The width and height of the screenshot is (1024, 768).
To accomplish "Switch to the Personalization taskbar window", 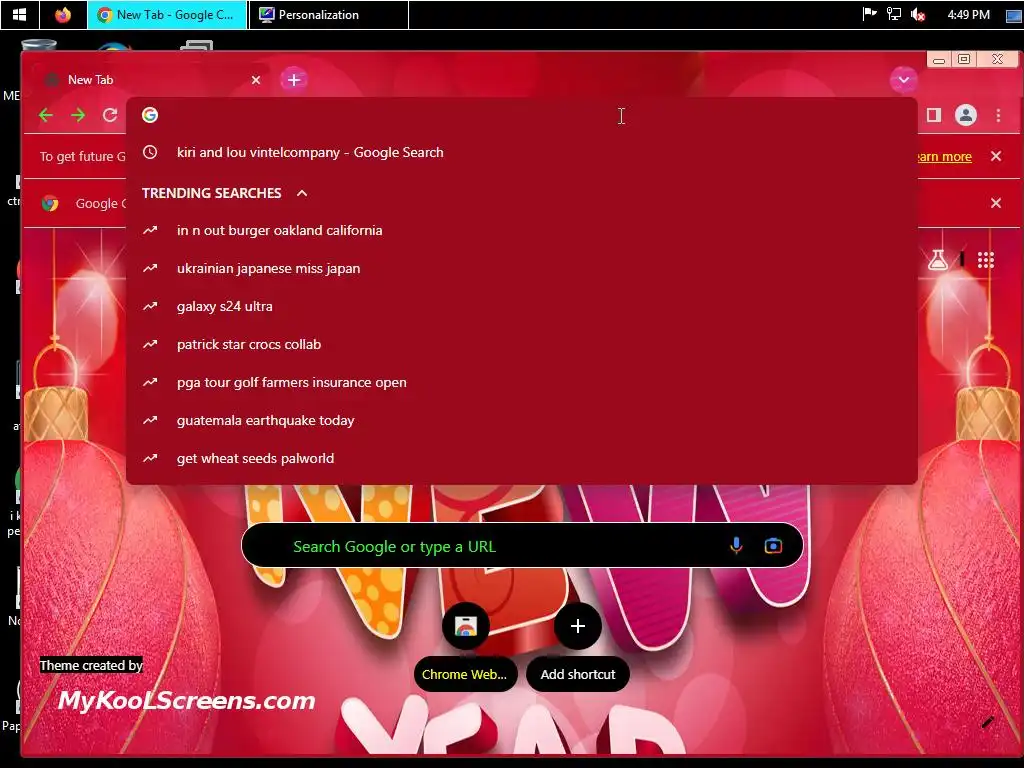I will (328, 14).
